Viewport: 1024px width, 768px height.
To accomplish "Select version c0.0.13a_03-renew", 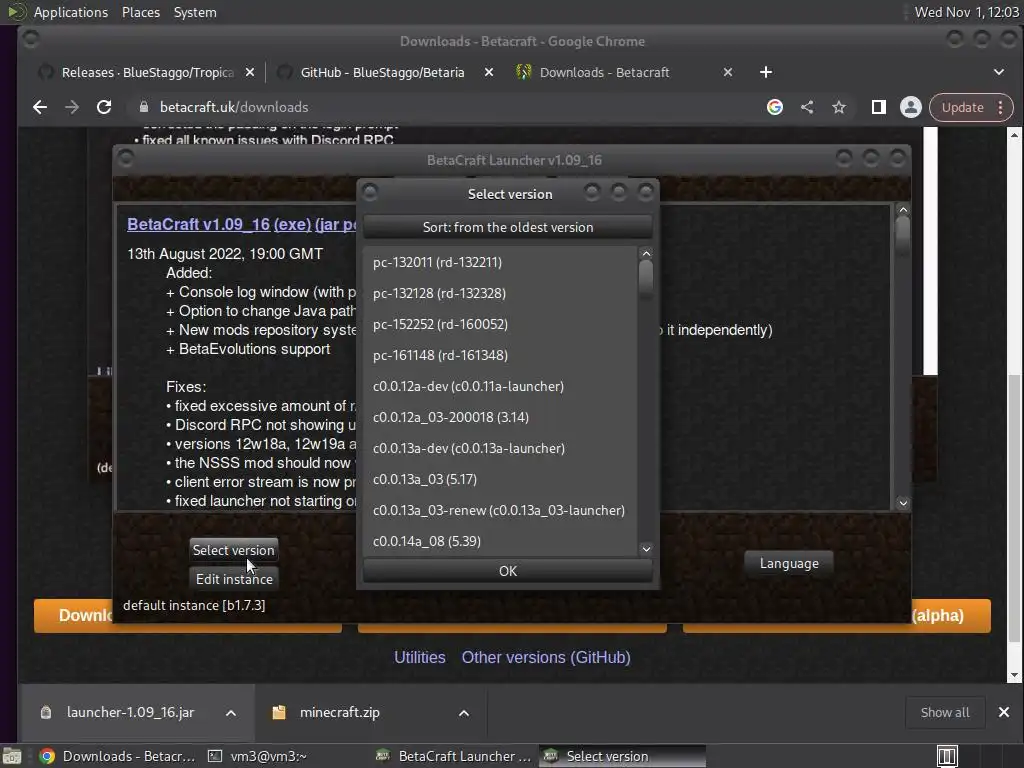I will [x=499, y=510].
